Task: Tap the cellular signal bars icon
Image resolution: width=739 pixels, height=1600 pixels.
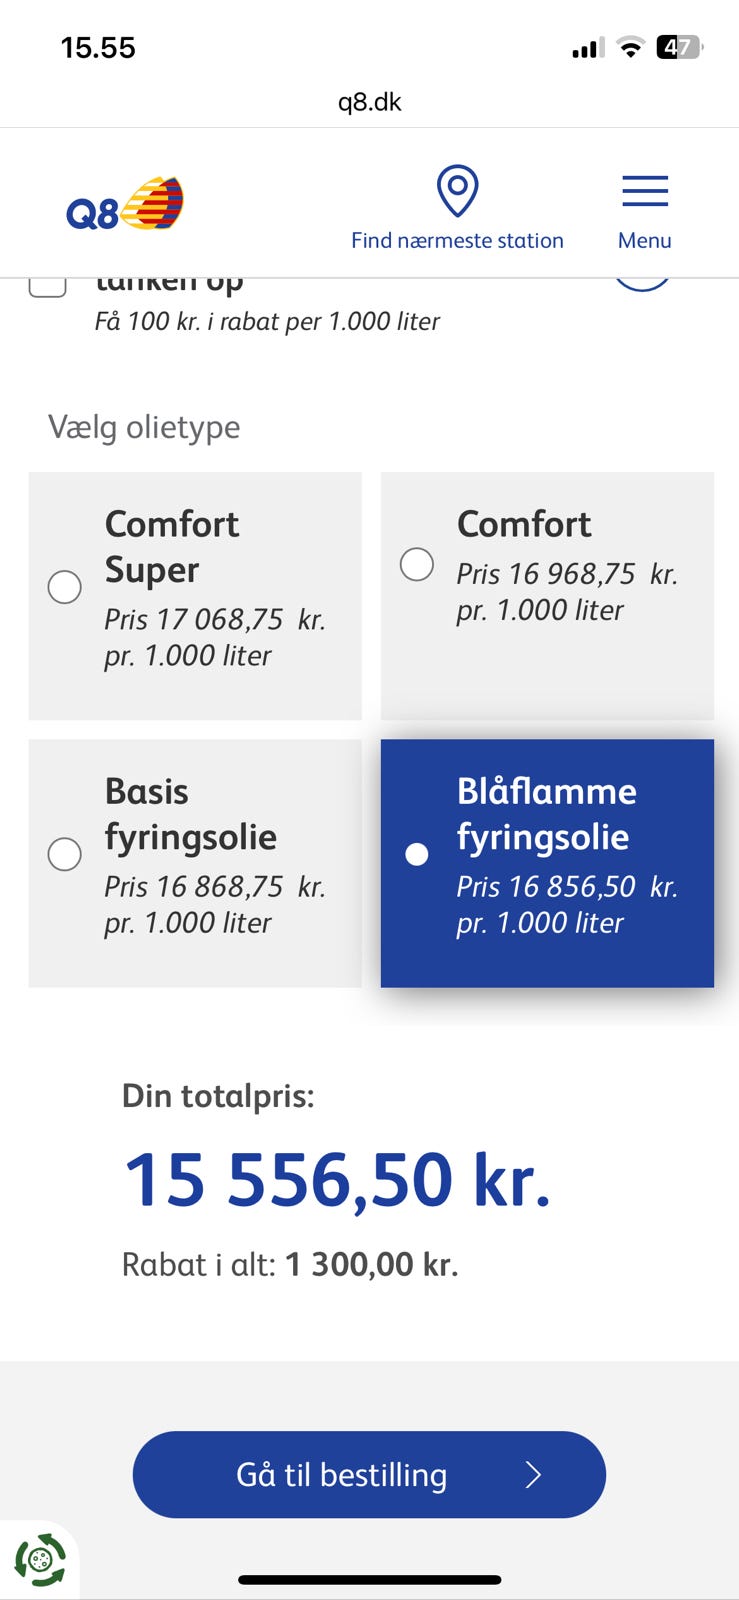Action: click(x=587, y=48)
